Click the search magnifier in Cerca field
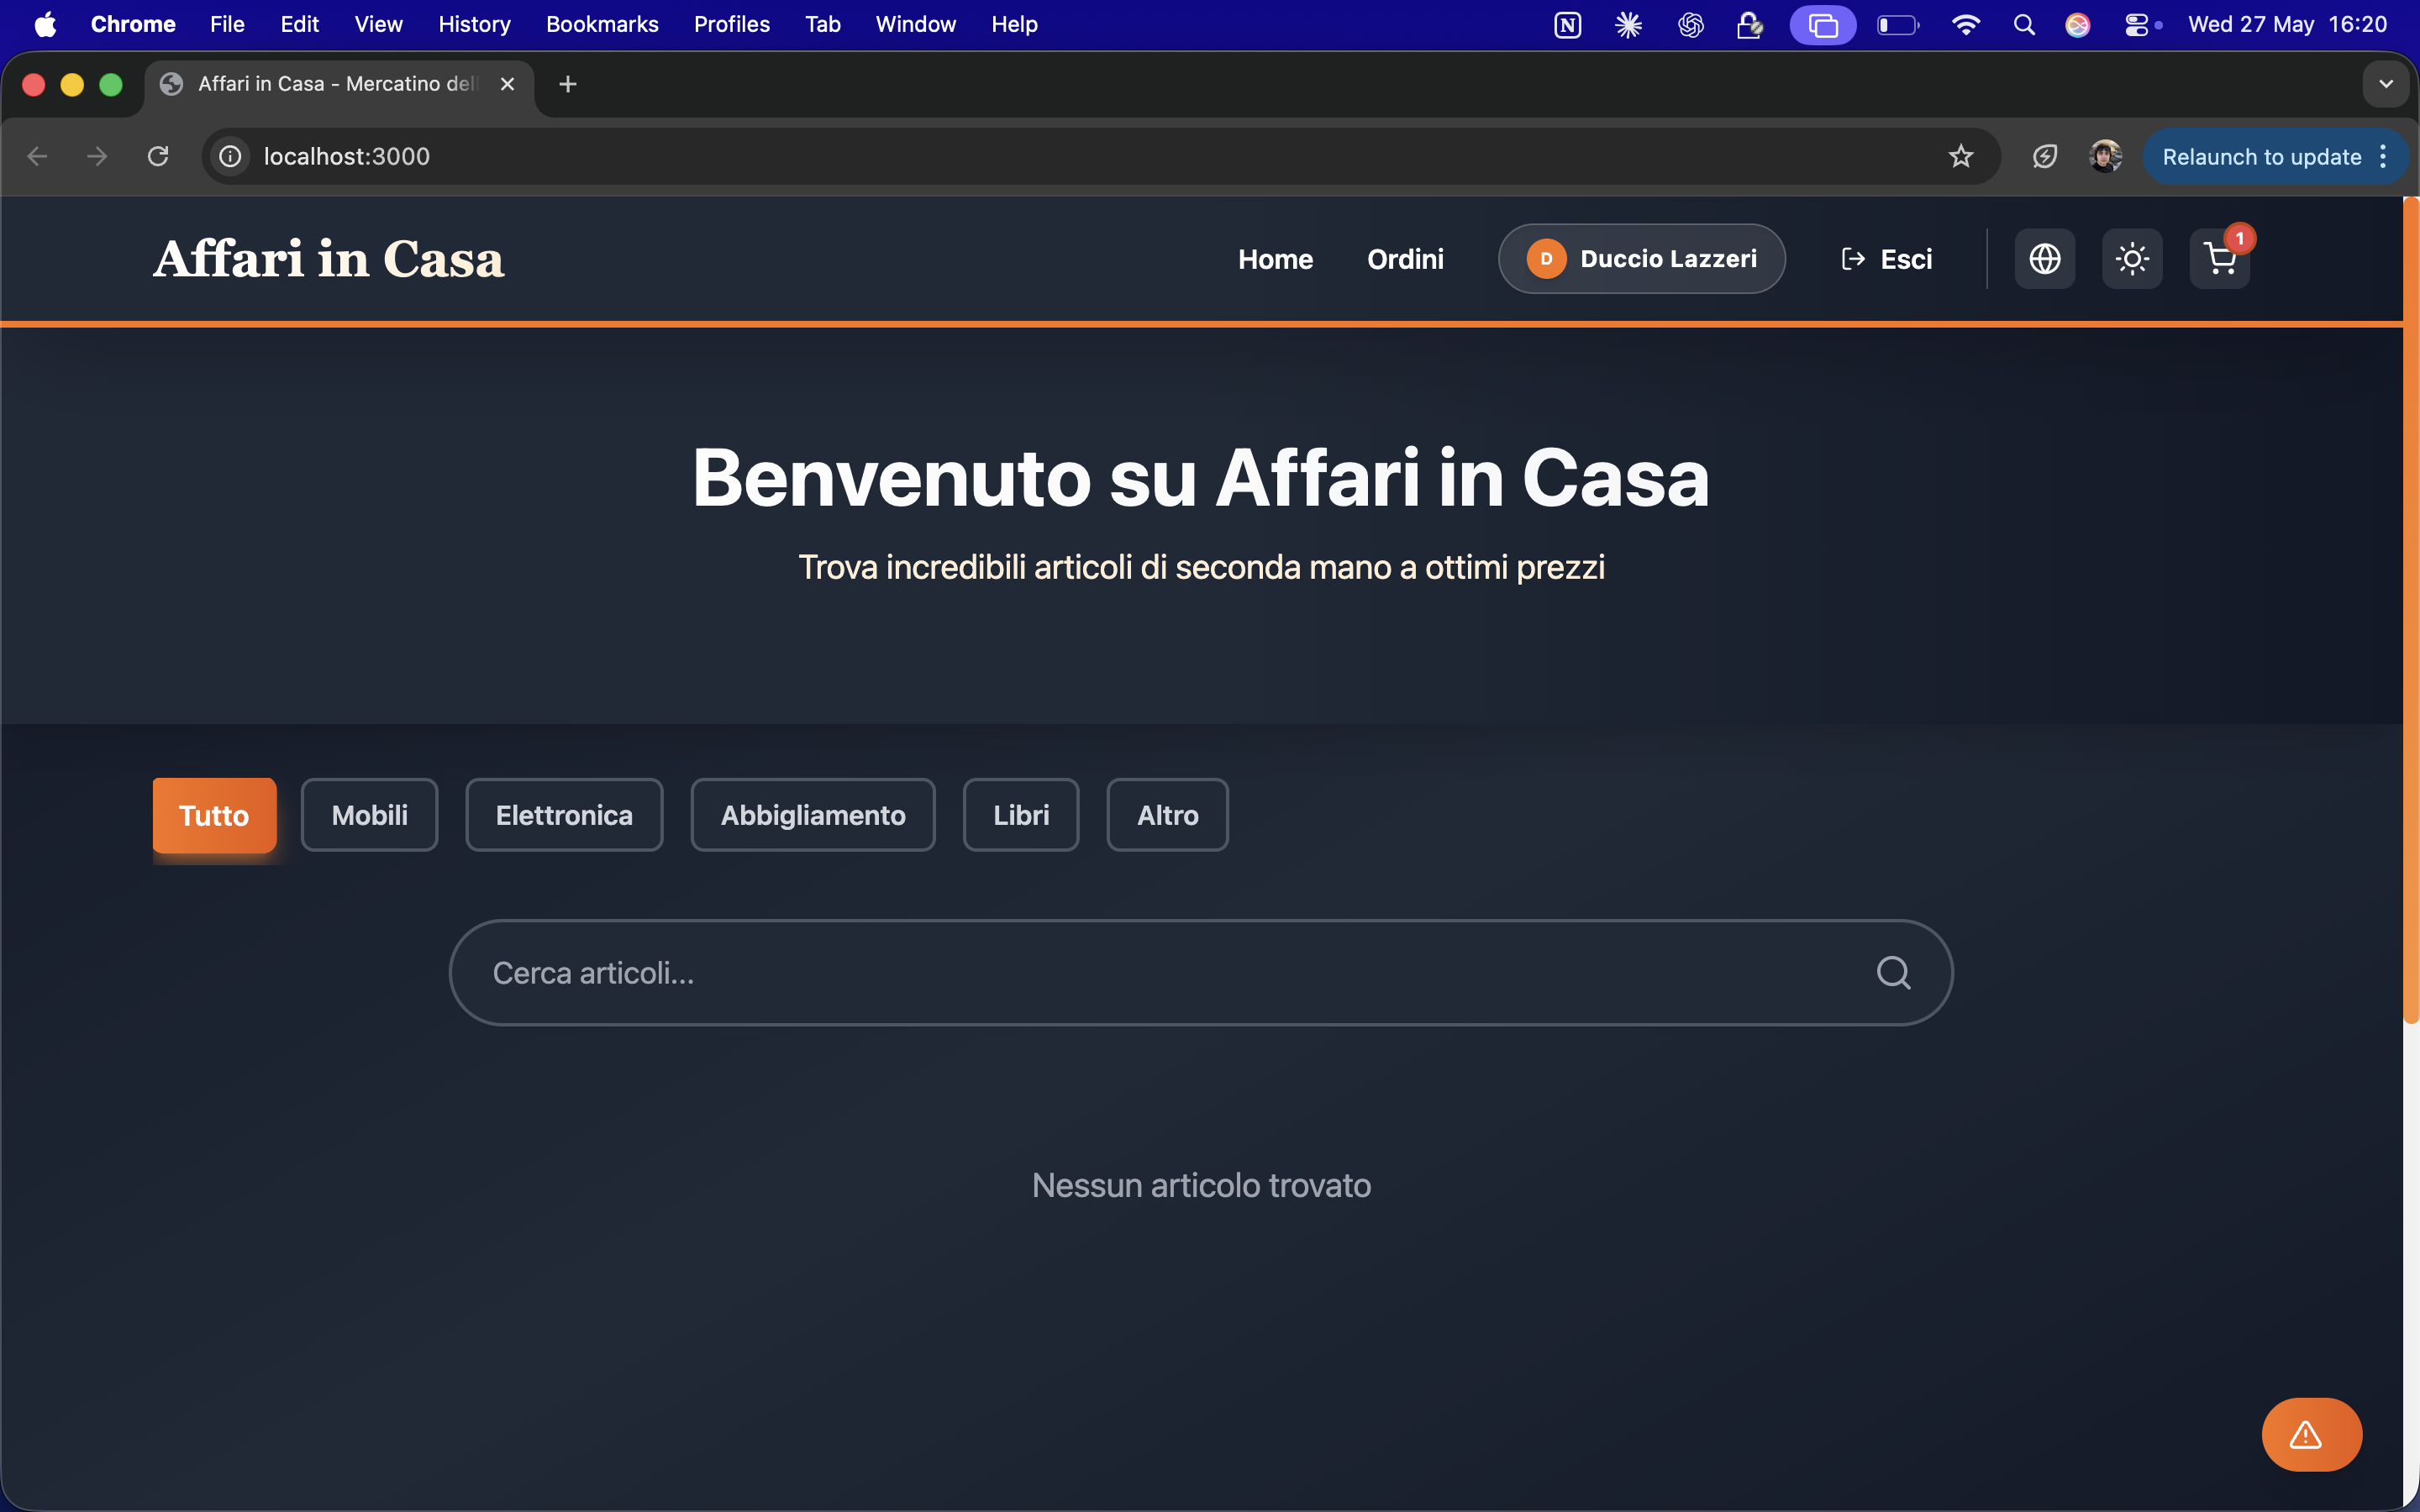The width and height of the screenshot is (2420, 1512). click(x=1893, y=972)
